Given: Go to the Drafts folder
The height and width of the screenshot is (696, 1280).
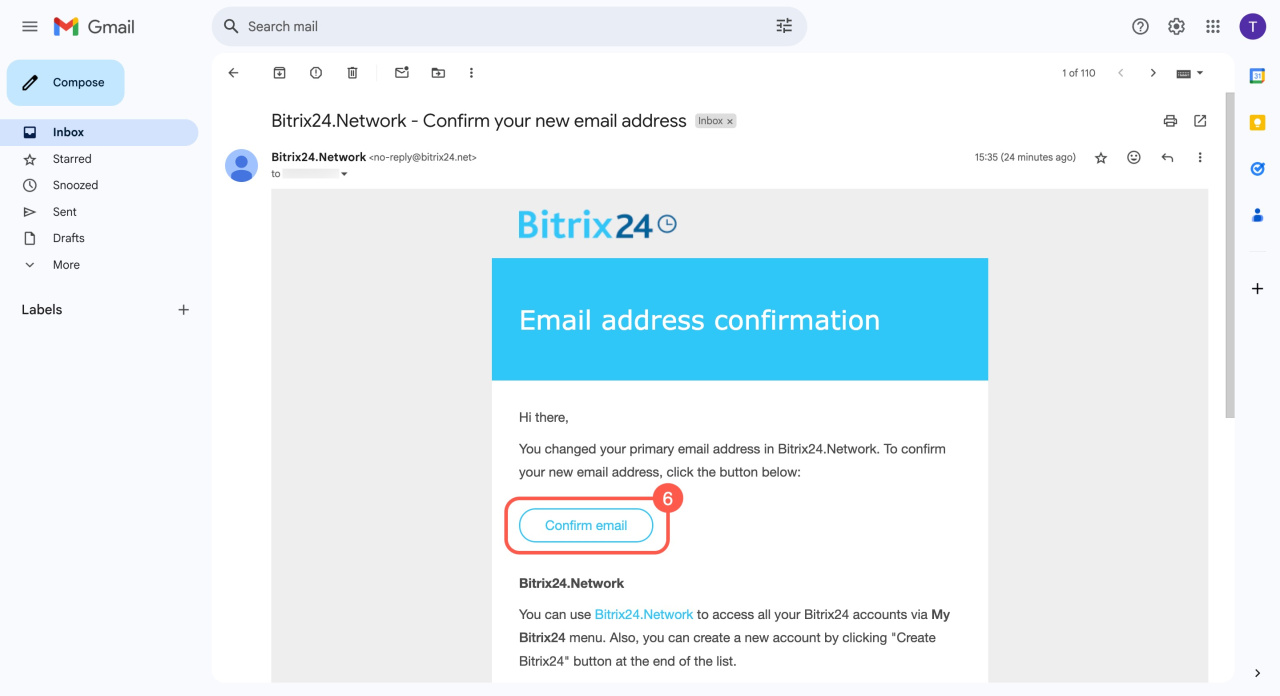Looking at the screenshot, I should 69,238.
